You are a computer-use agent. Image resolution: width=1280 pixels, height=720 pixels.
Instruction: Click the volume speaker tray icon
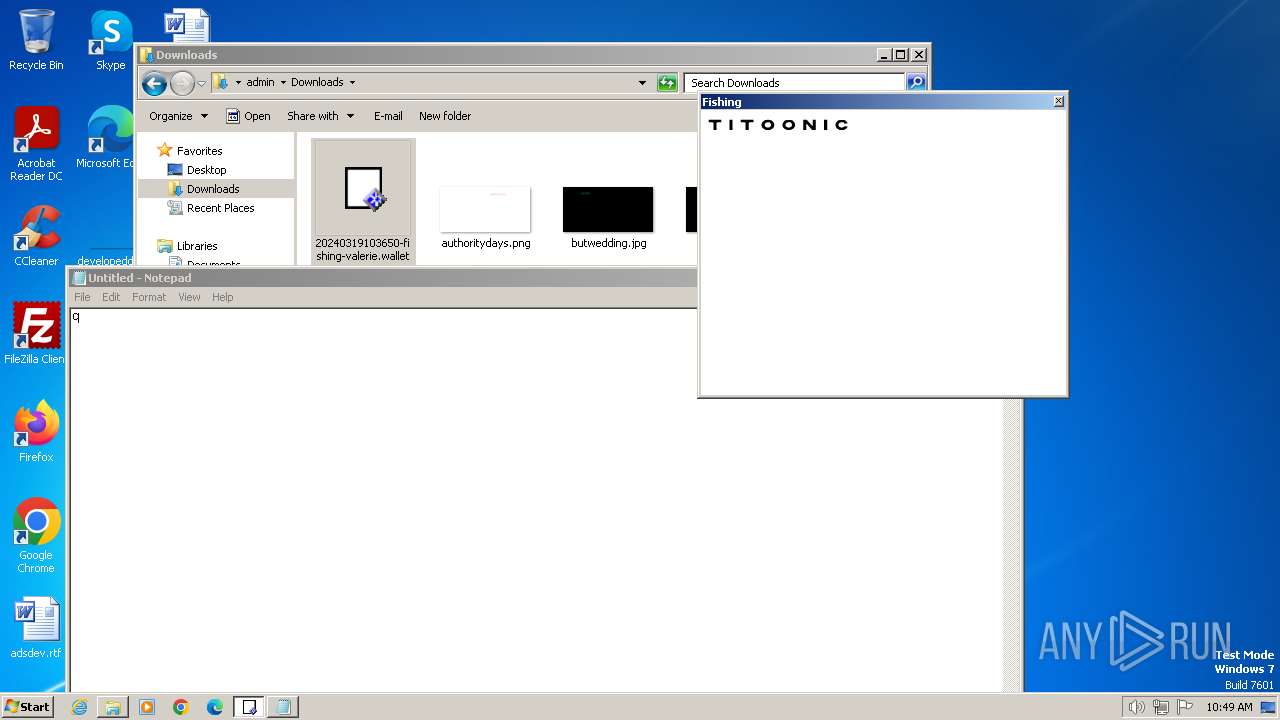(1136, 707)
